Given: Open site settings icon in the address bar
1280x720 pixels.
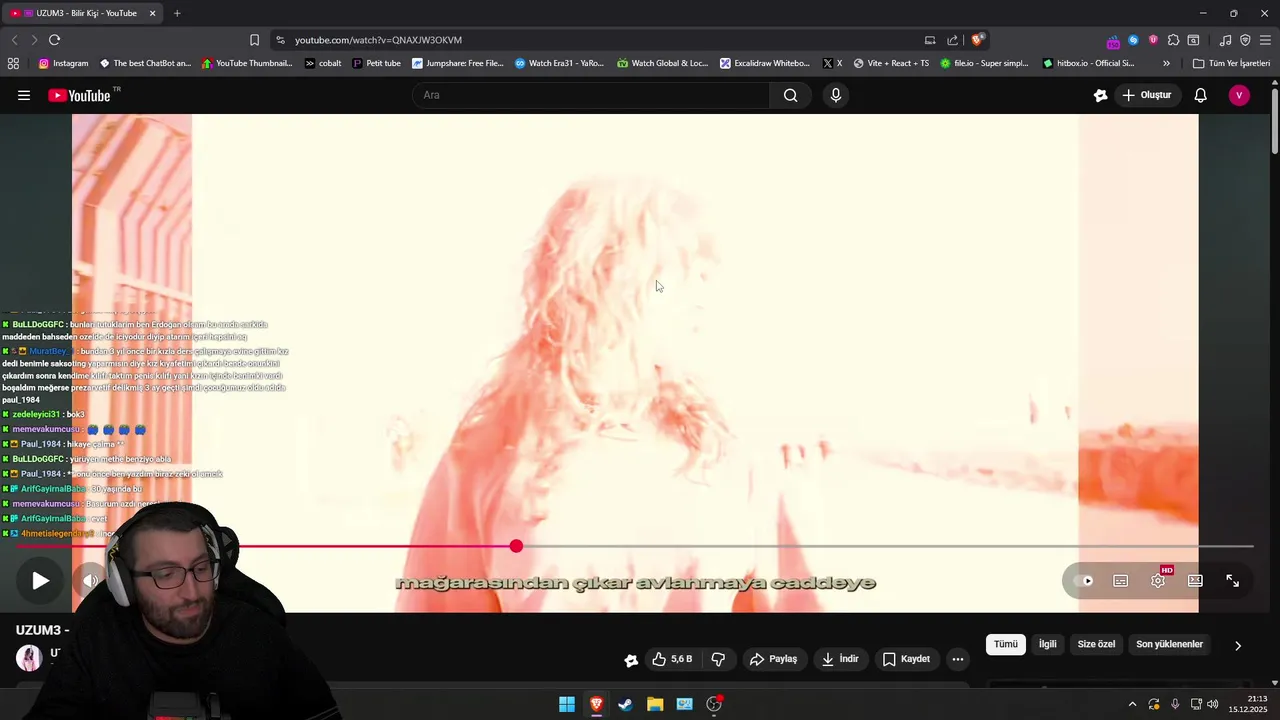Looking at the screenshot, I should coord(280,40).
